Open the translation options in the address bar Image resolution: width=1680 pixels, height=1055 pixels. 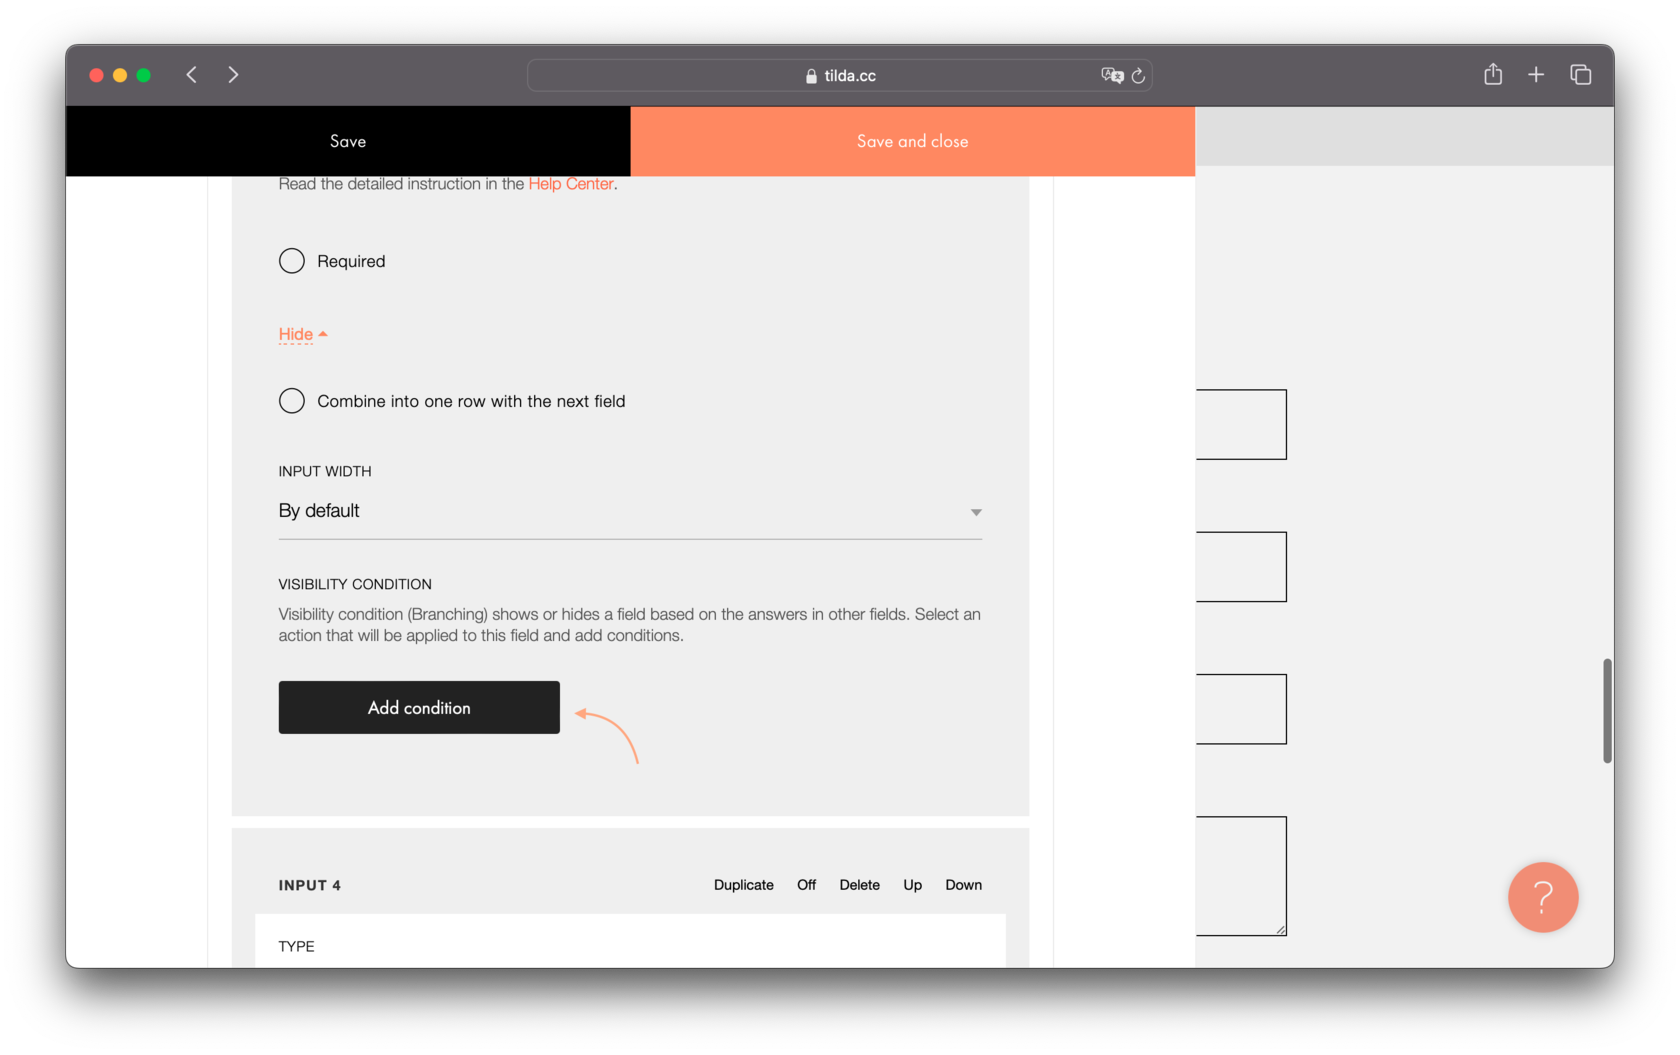point(1111,75)
